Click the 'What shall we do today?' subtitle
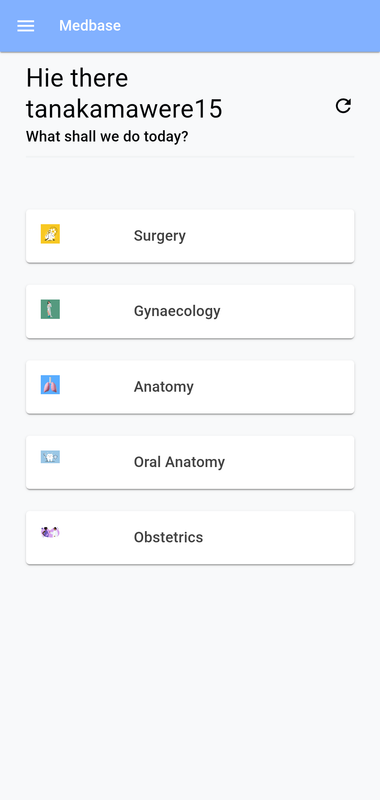 (107, 137)
